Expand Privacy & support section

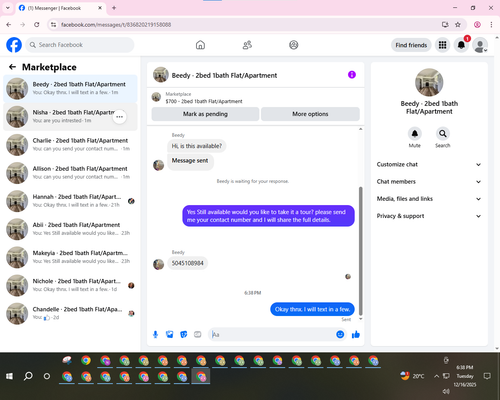coord(429,216)
